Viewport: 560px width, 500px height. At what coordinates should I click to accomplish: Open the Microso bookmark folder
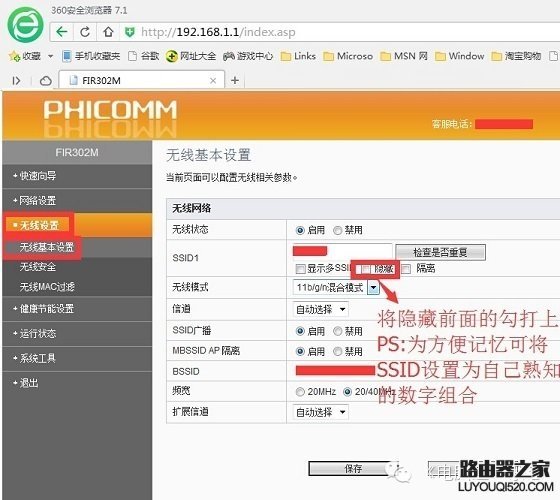(348, 56)
